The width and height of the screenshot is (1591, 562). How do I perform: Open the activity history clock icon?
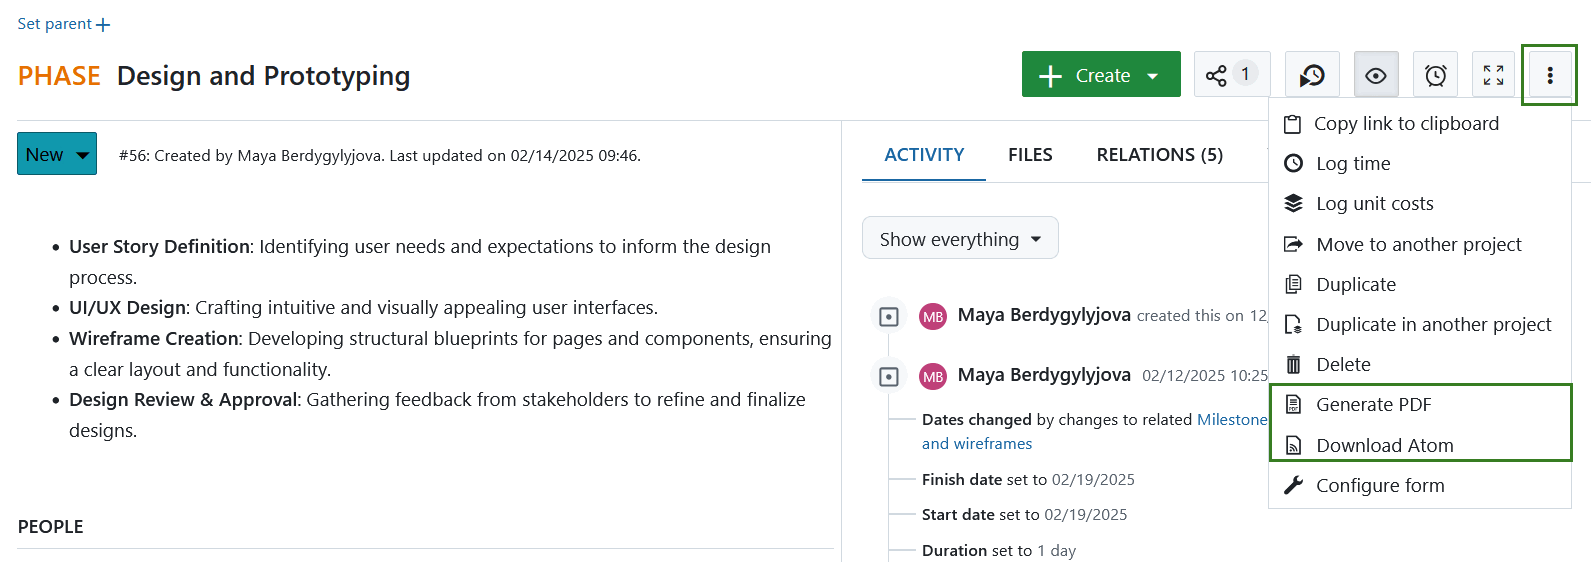point(1312,75)
